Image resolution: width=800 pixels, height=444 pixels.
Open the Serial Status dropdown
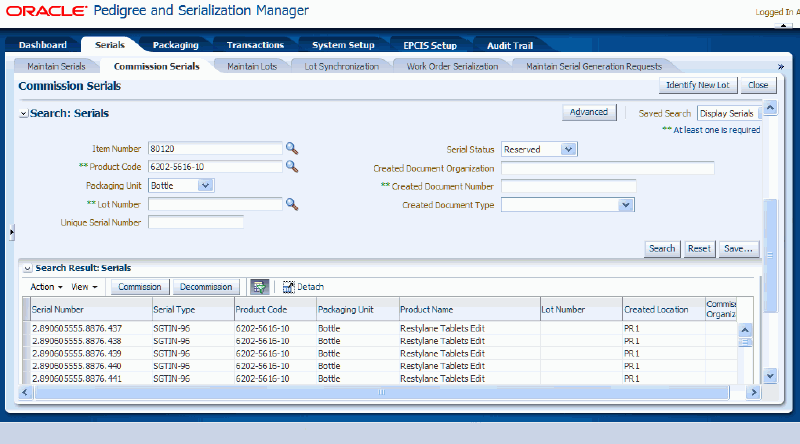(x=567, y=149)
